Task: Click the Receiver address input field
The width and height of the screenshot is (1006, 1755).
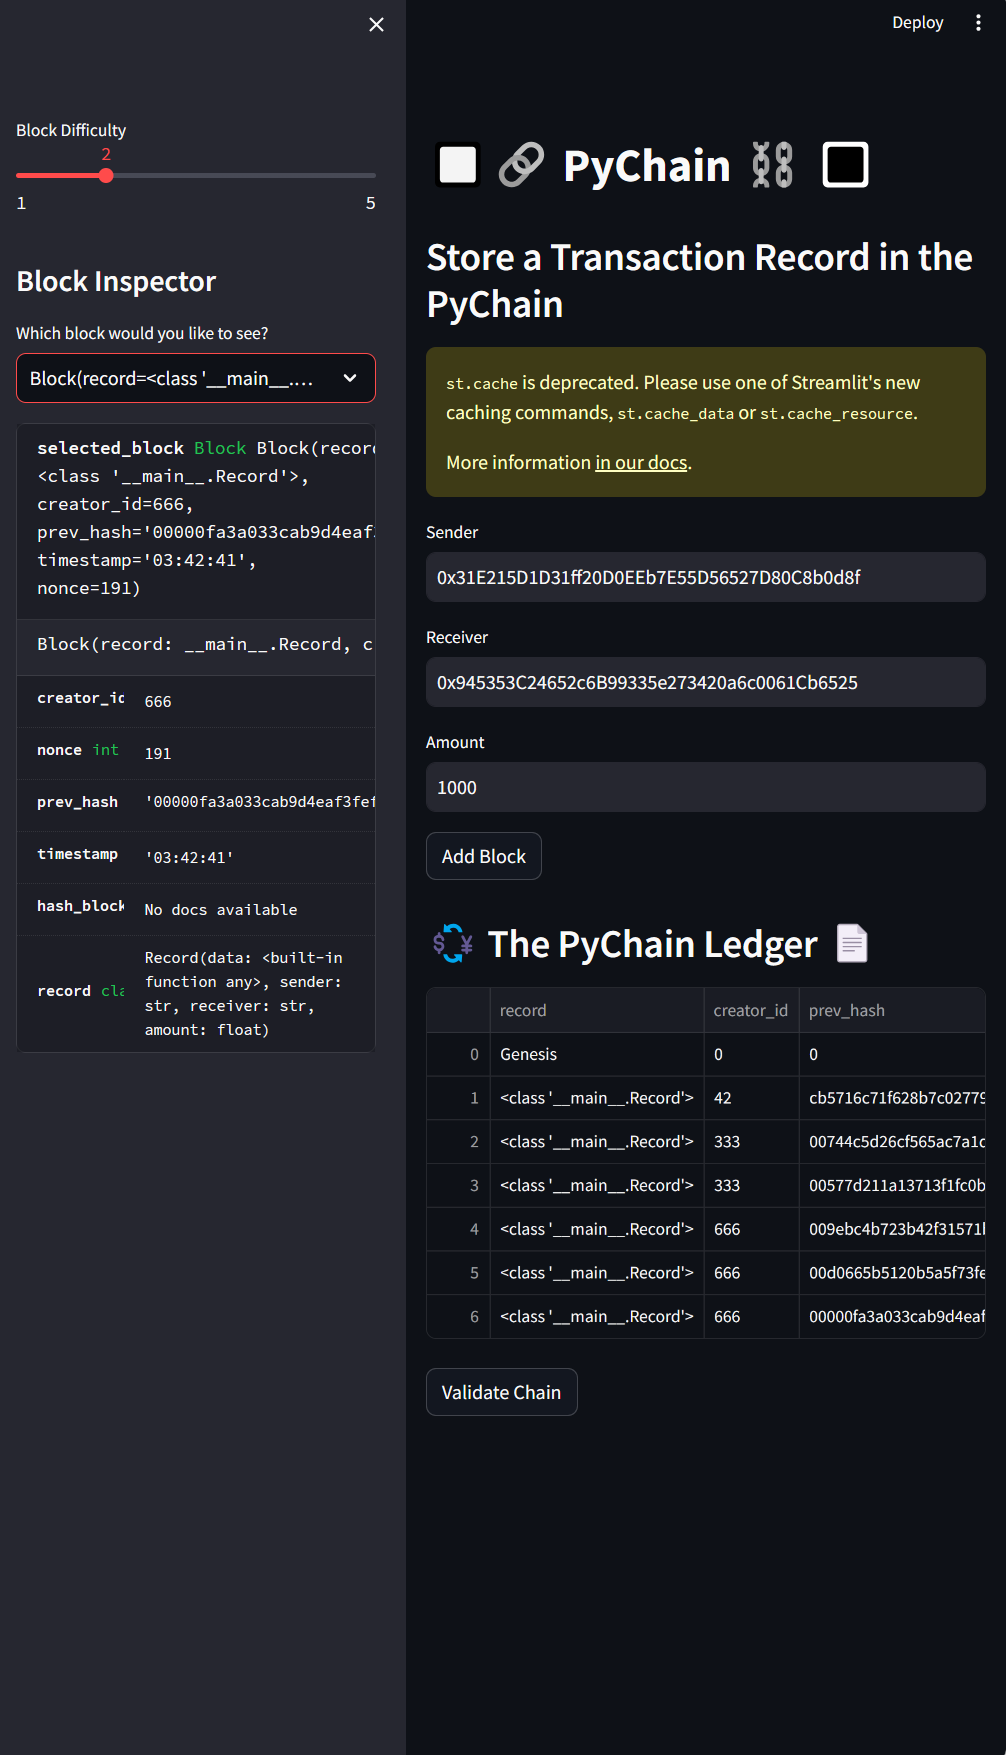Action: click(x=706, y=682)
